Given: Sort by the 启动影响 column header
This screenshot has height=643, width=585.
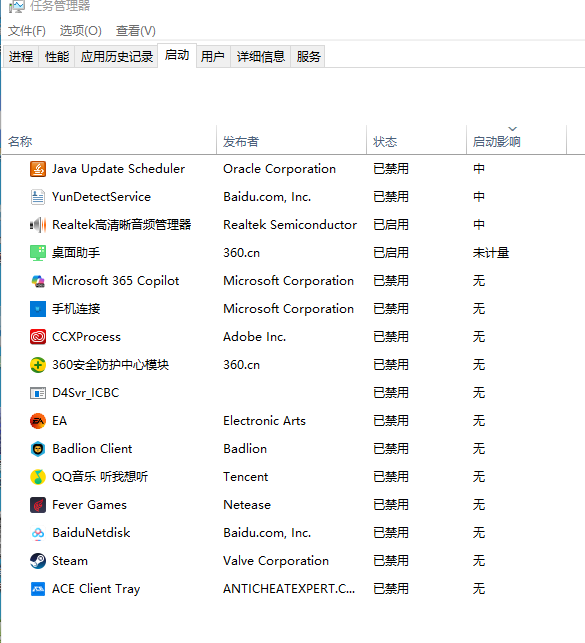Looking at the screenshot, I should pyautogui.click(x=517, y=140).
